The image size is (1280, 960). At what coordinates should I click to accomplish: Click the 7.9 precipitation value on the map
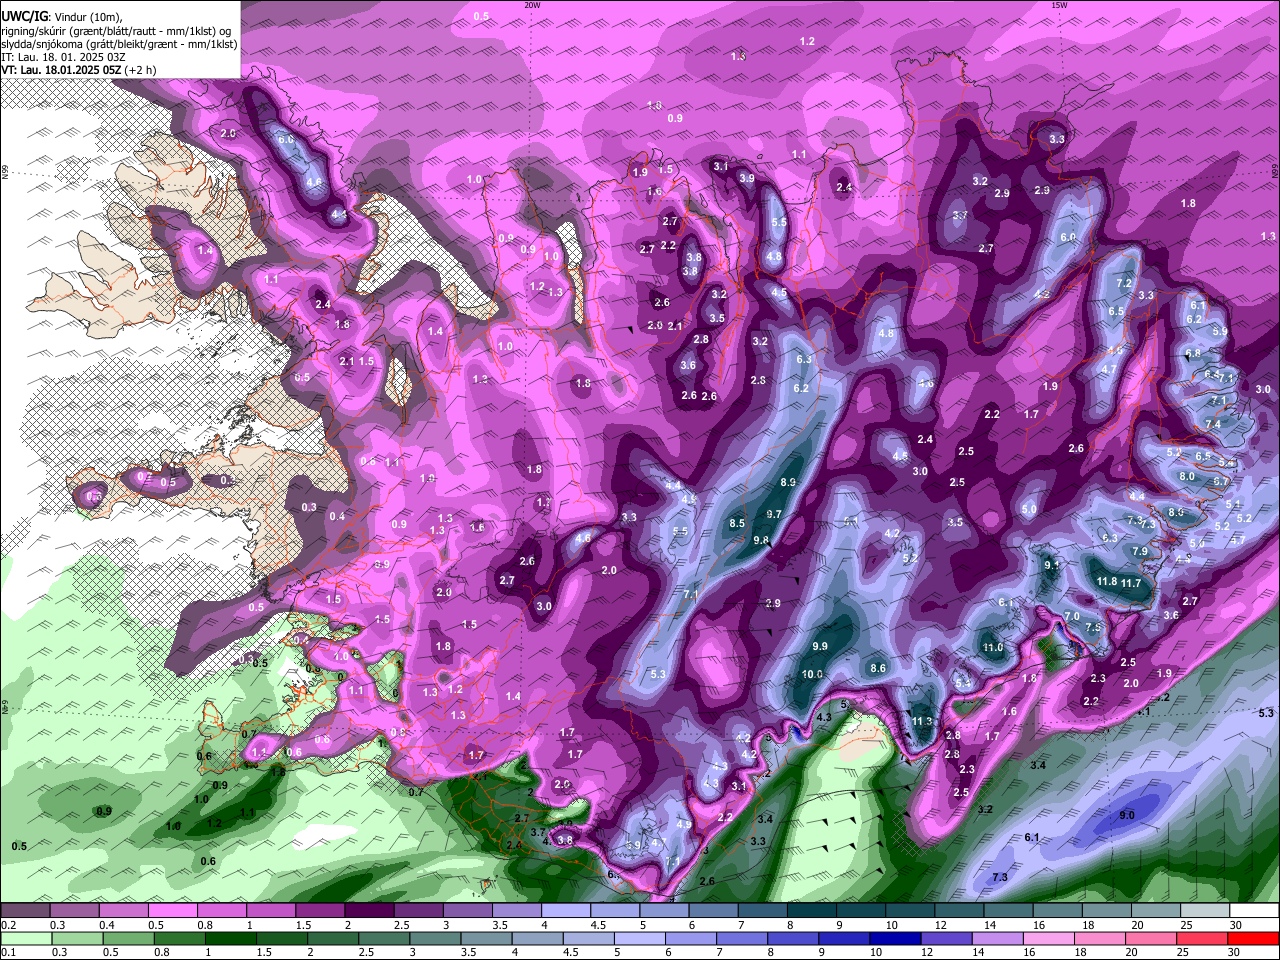(1139, 551)
